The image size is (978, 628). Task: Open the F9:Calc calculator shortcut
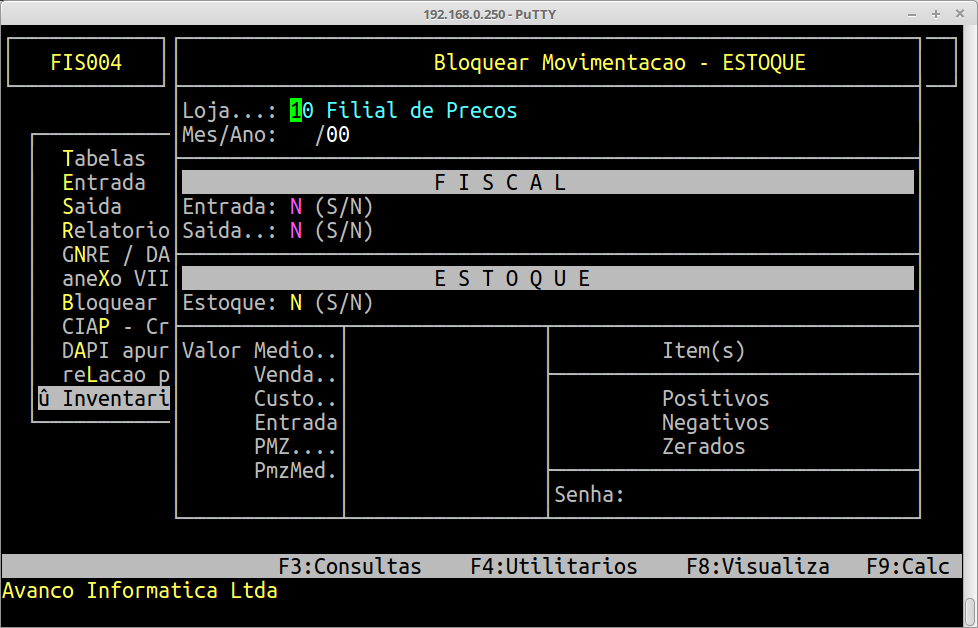908,566
